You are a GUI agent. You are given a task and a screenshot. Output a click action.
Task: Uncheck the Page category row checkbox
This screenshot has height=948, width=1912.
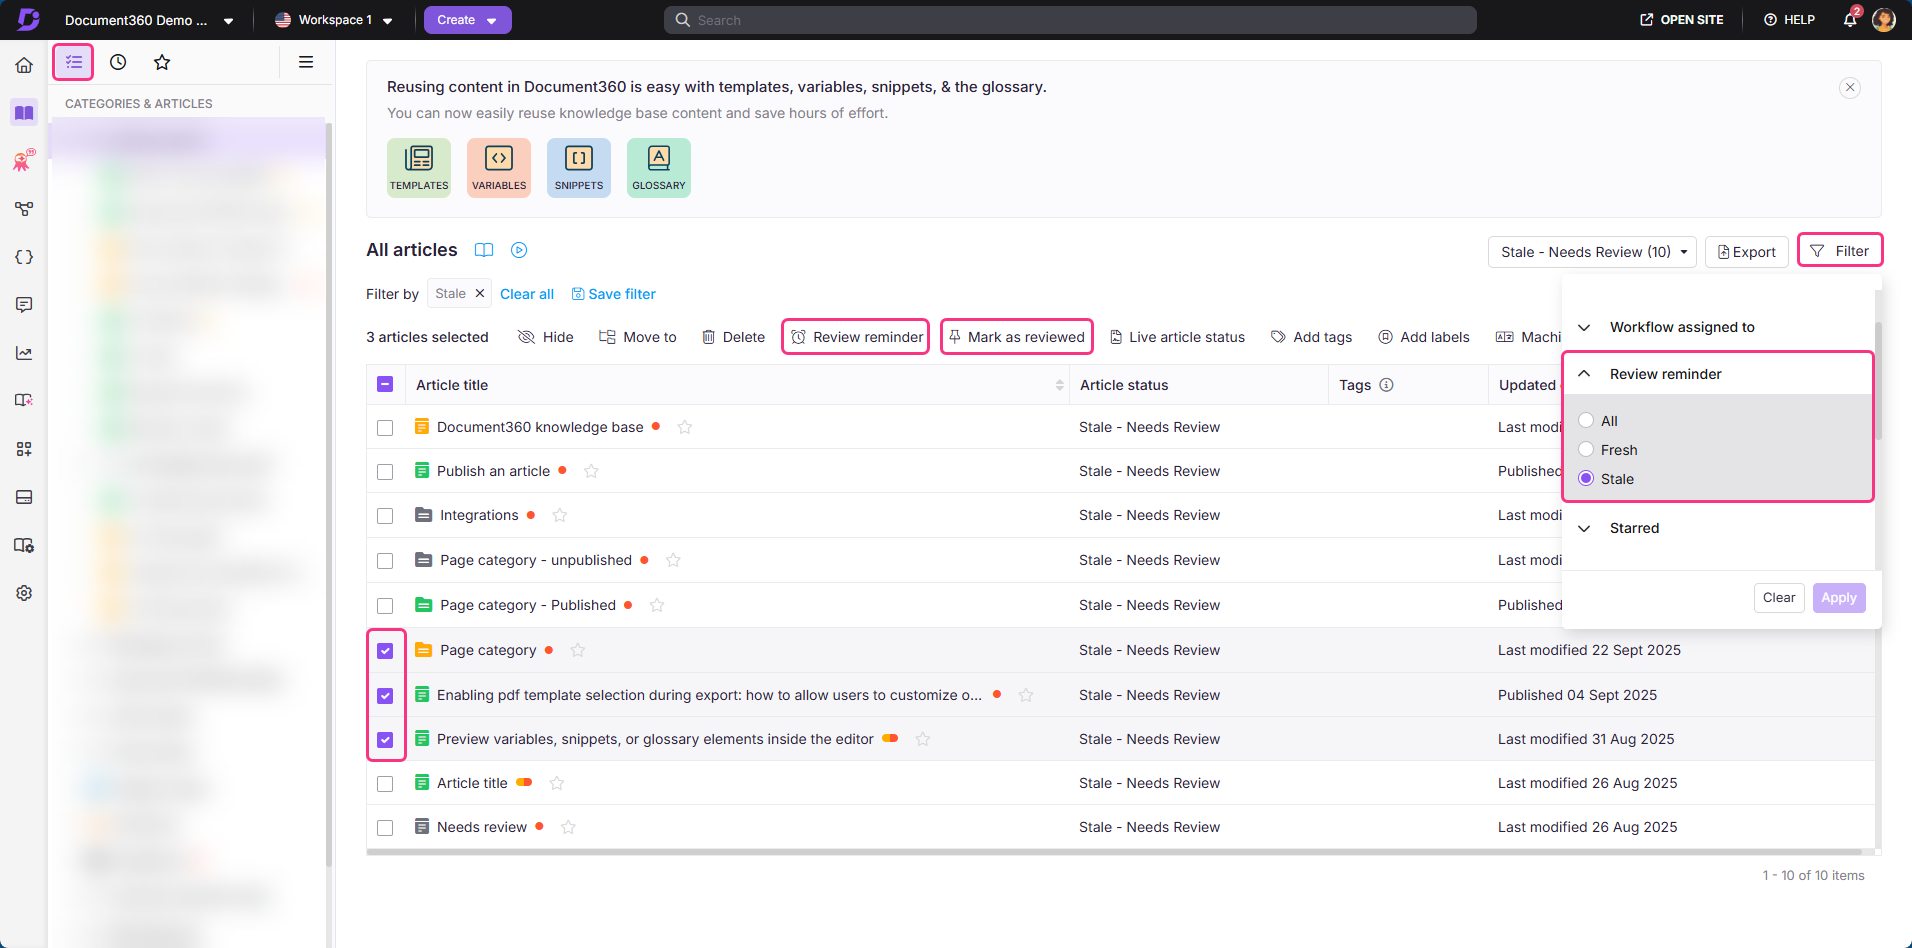coord(385,650)
